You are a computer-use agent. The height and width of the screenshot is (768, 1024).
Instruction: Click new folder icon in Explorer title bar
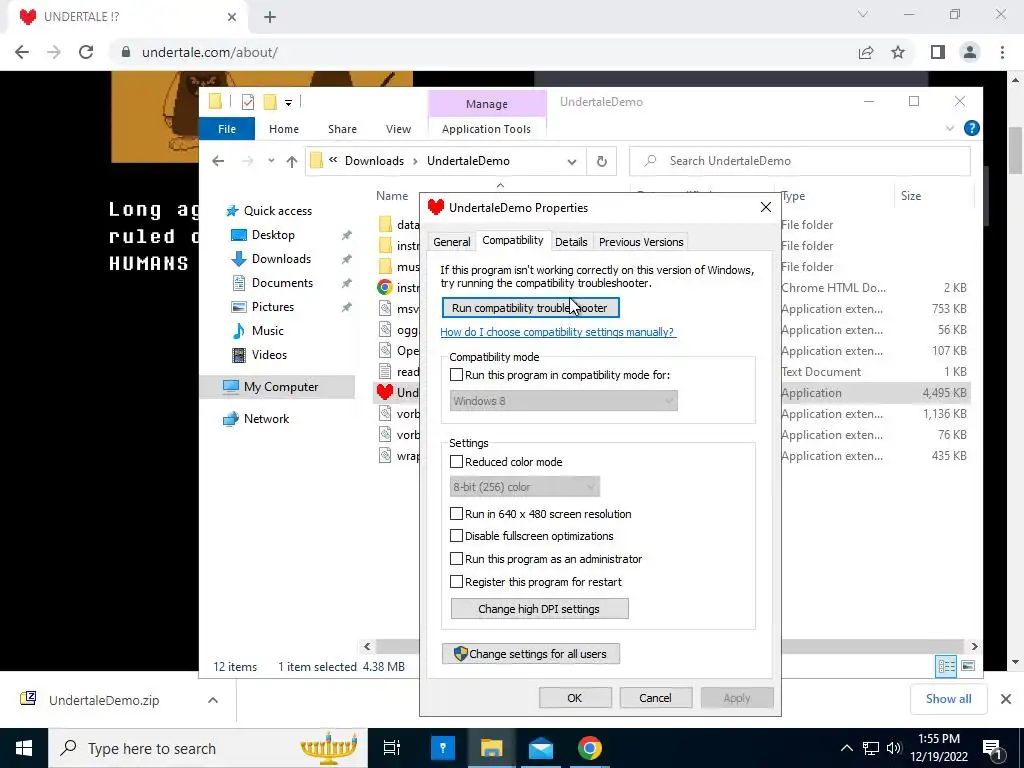[270, 102]
